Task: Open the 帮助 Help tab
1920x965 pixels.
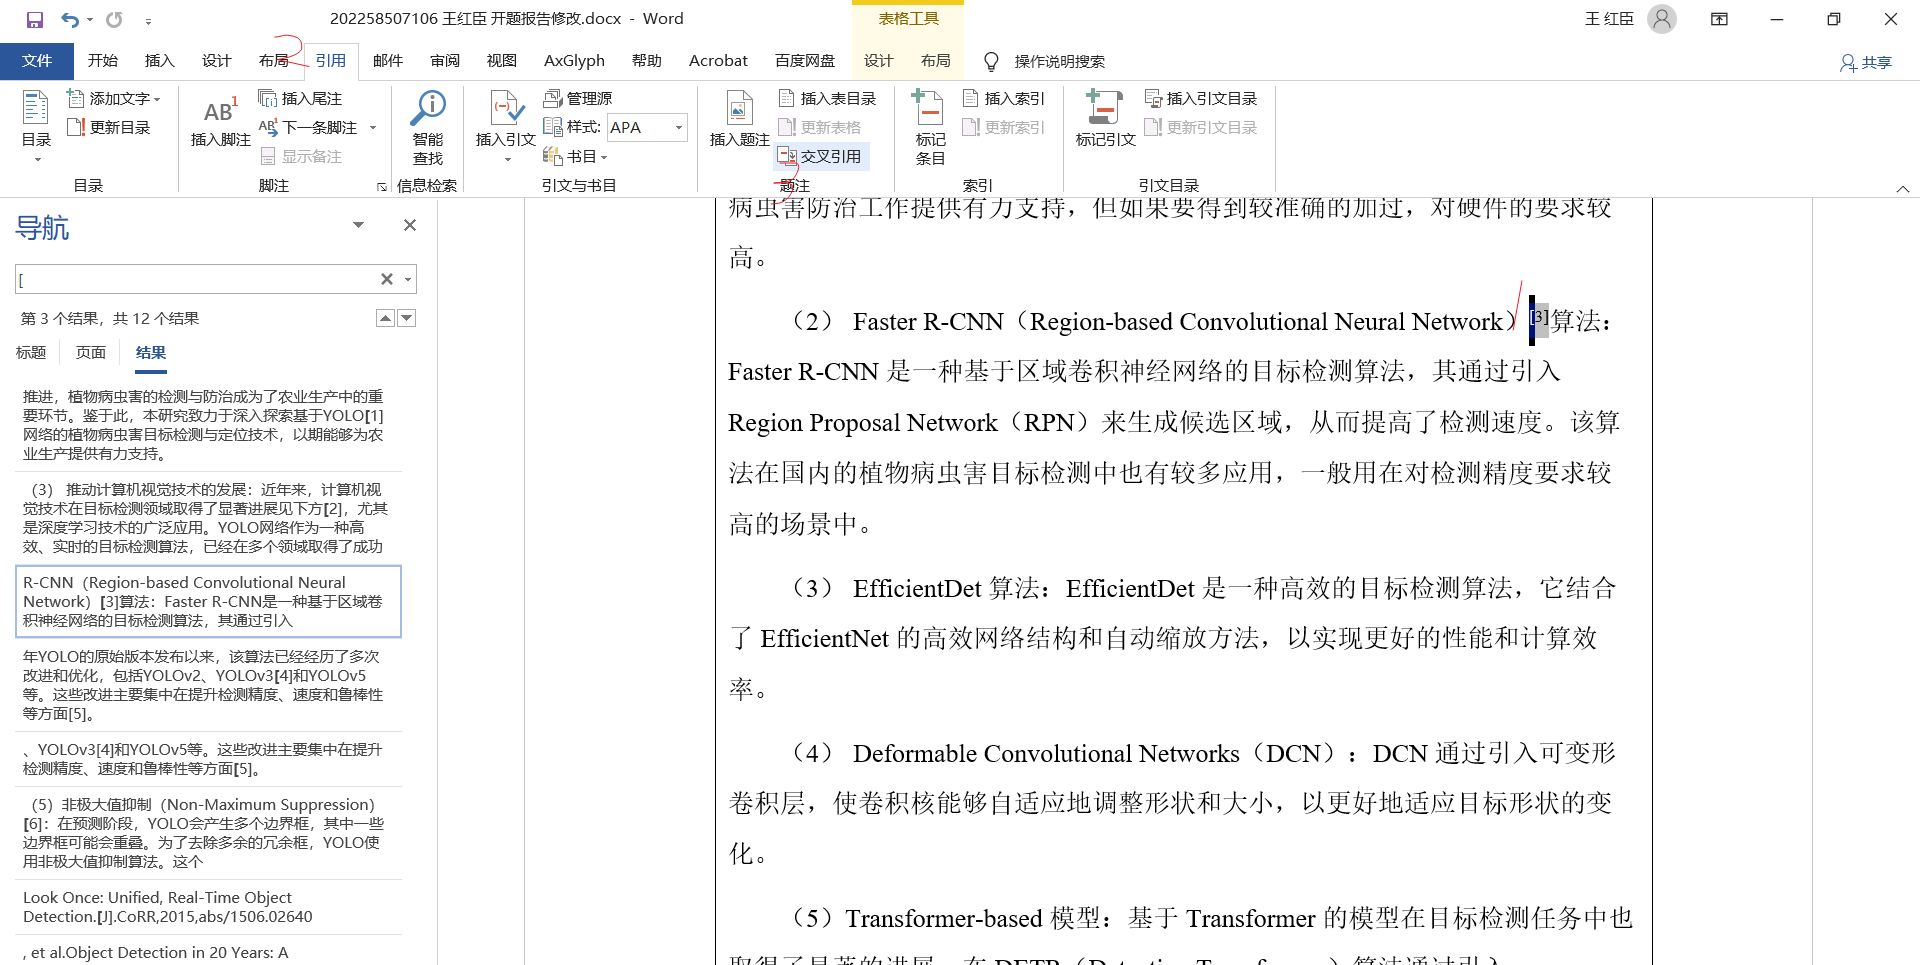Action: (647, 61)
